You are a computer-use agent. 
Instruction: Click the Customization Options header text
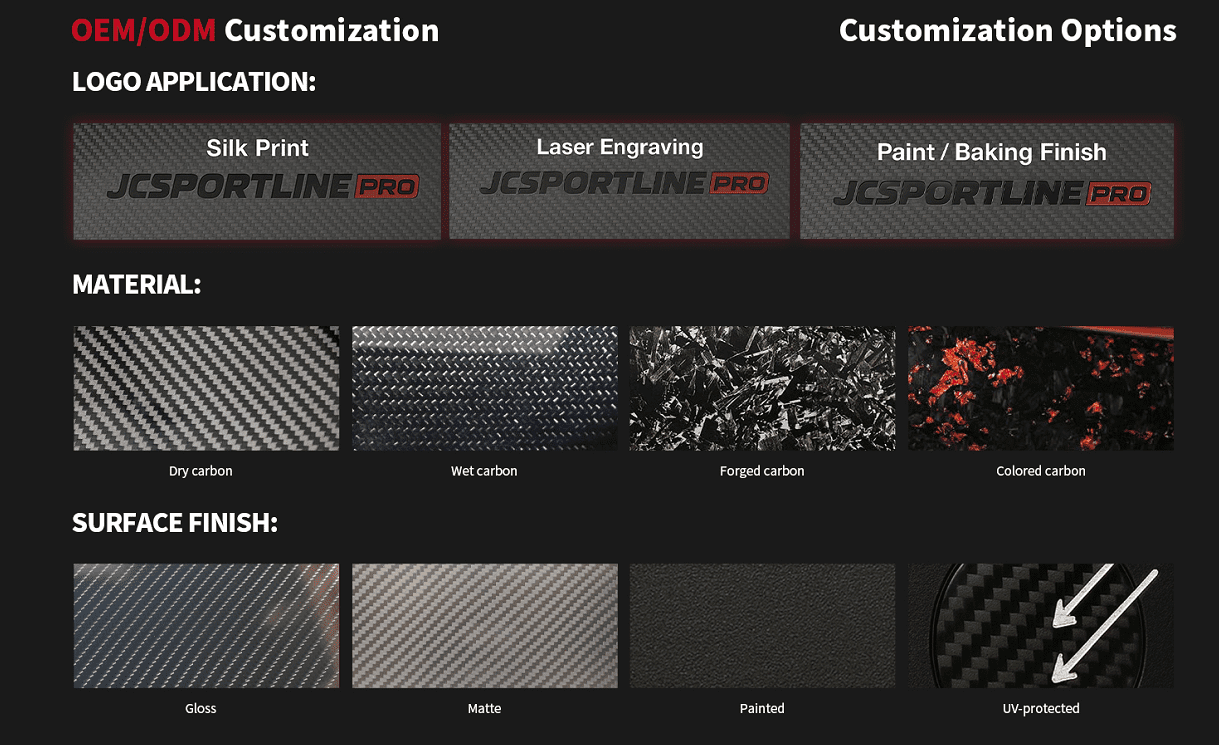(1007, 31)
